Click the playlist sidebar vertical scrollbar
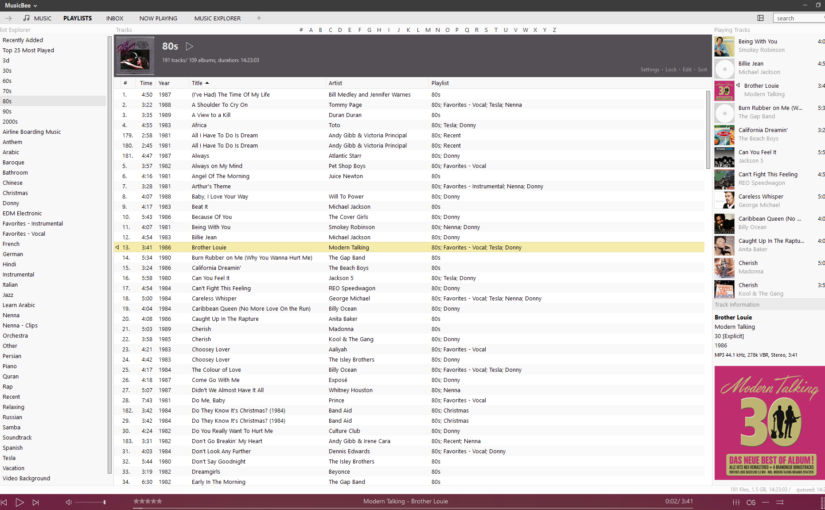This screenshot has height=510, width=825. tap(109, 255)
